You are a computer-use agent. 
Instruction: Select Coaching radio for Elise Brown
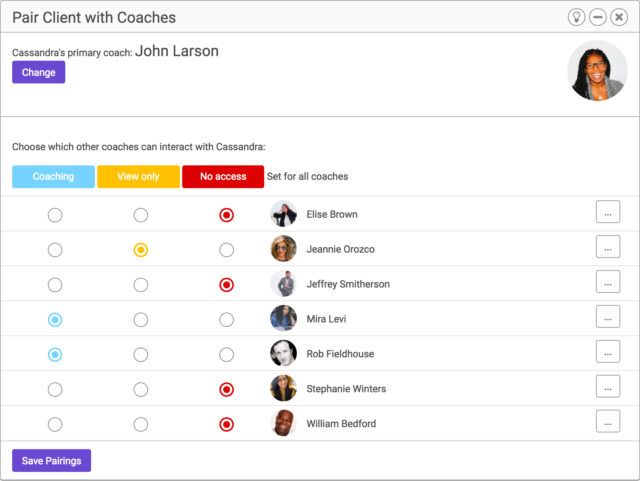55,214
